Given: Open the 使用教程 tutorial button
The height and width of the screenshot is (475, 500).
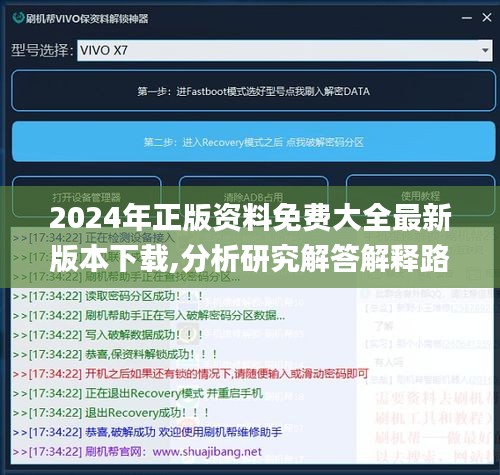Looking at the screenshot, I should (x=421, y=196).
